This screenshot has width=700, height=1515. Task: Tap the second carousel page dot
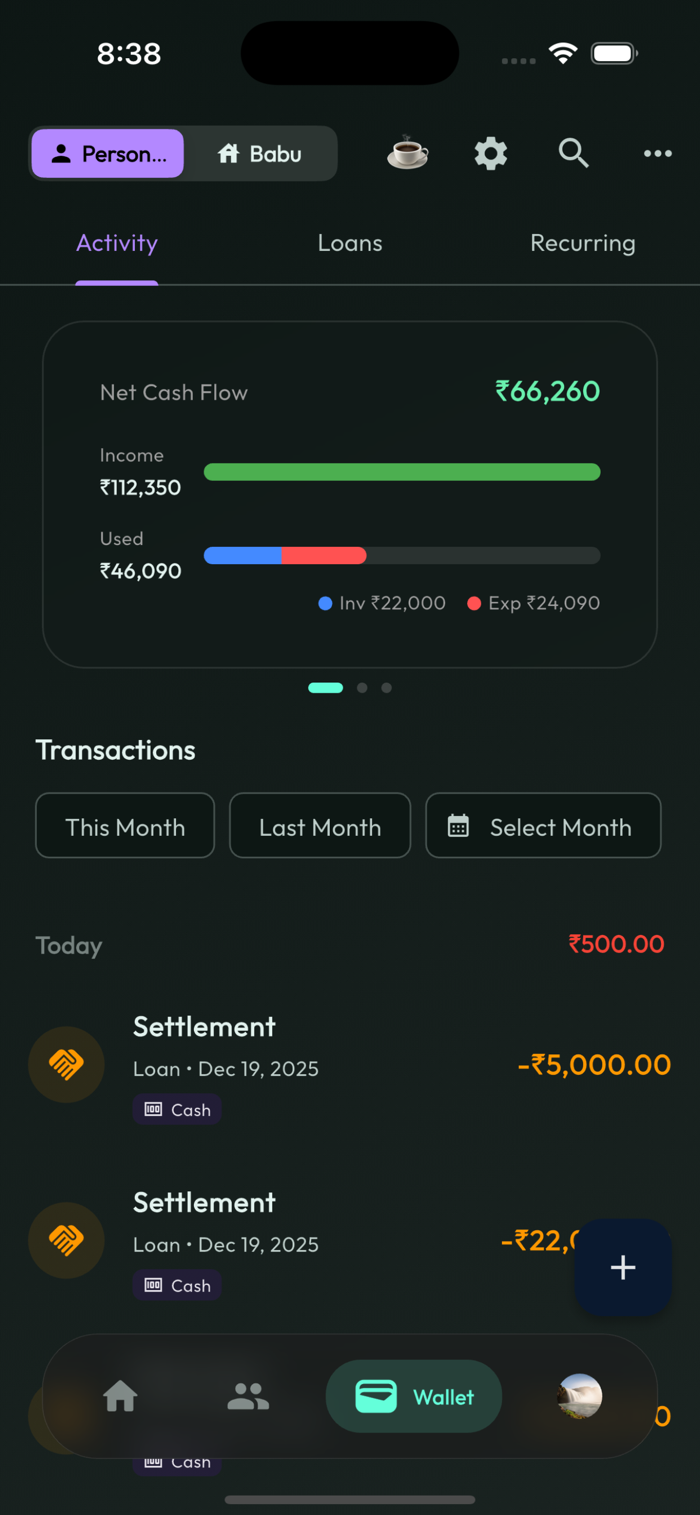[x=362, y=688]
